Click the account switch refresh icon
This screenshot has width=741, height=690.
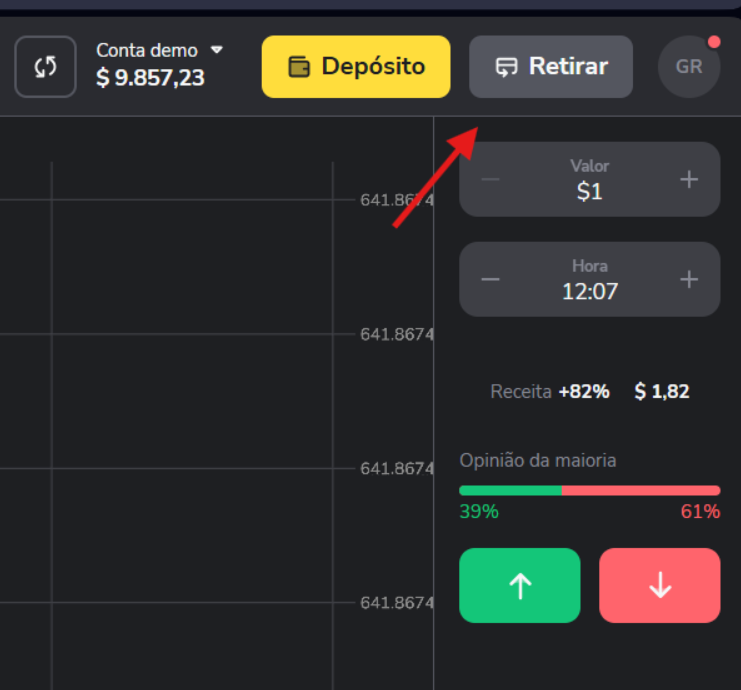tap(45, 67)
